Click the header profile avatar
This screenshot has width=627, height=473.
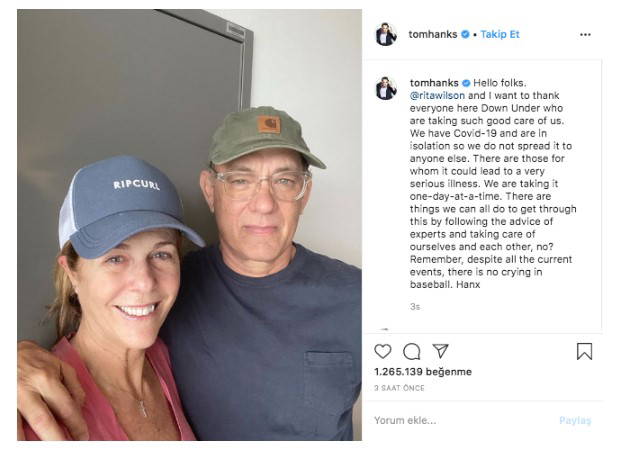point(385,34)
